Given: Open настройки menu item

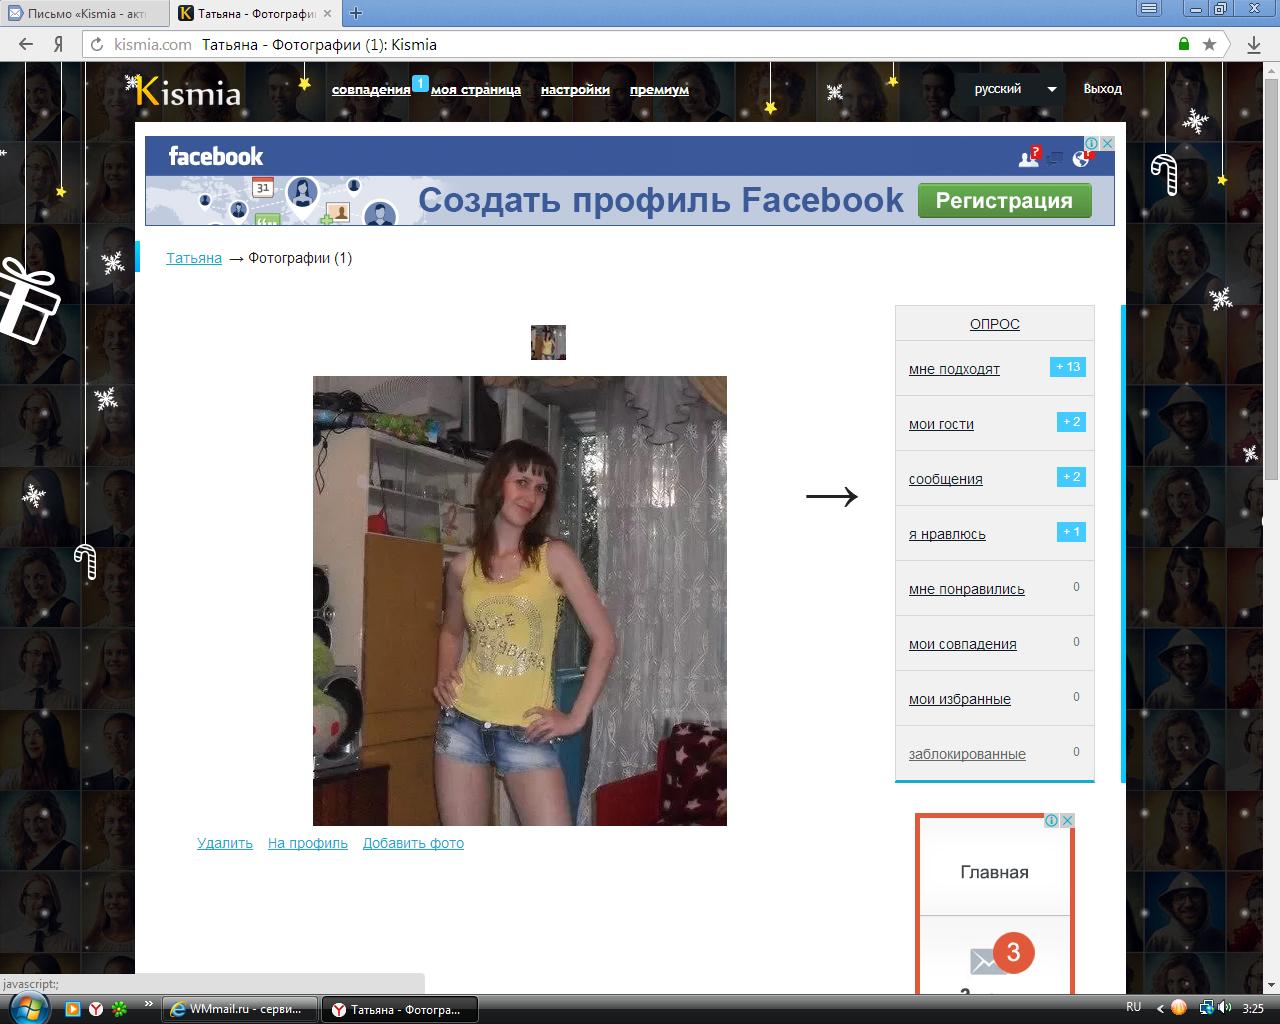Looking at the screenshot, I should 575,89.
